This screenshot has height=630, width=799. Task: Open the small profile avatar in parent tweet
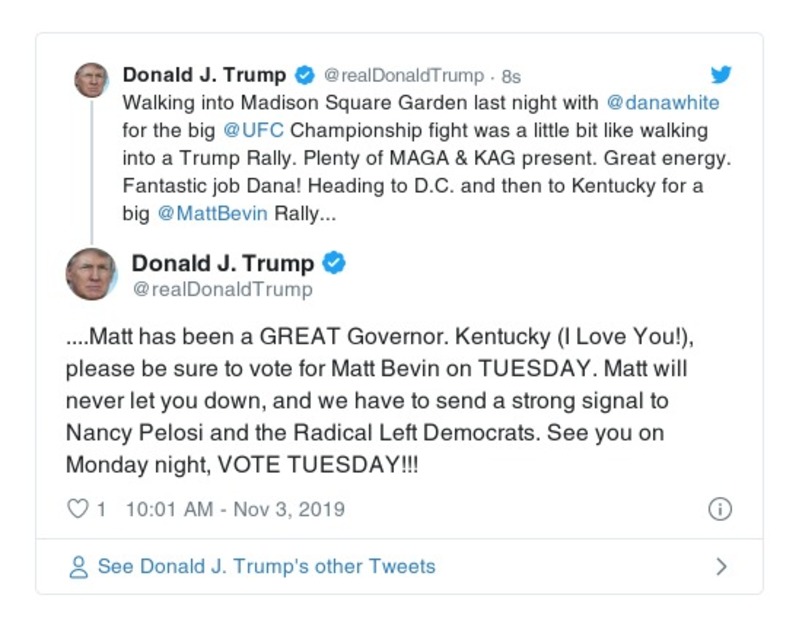(x=91, y=80)
